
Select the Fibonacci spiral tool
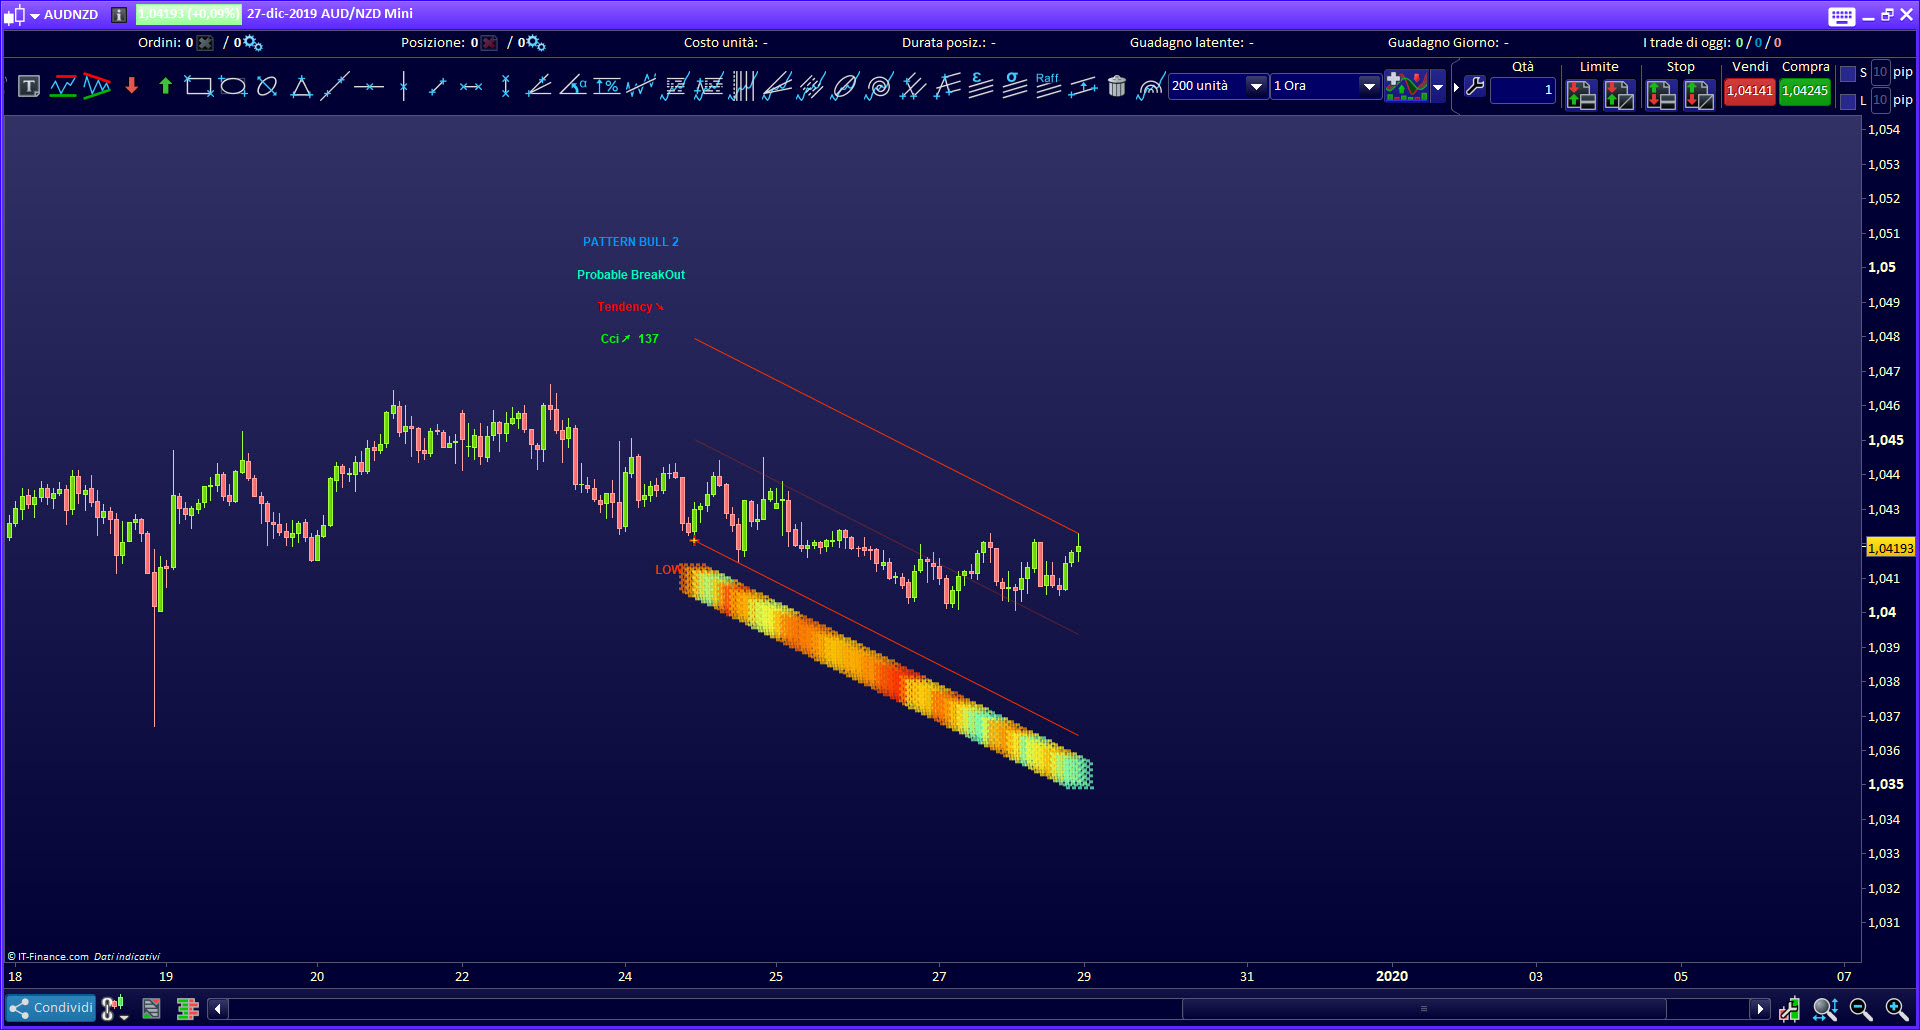pos(879,87)
